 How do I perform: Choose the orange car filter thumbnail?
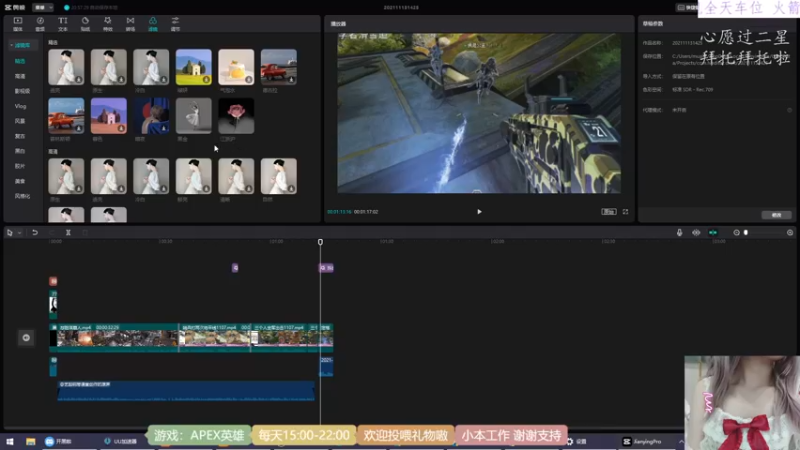click(x=66, y=116)
